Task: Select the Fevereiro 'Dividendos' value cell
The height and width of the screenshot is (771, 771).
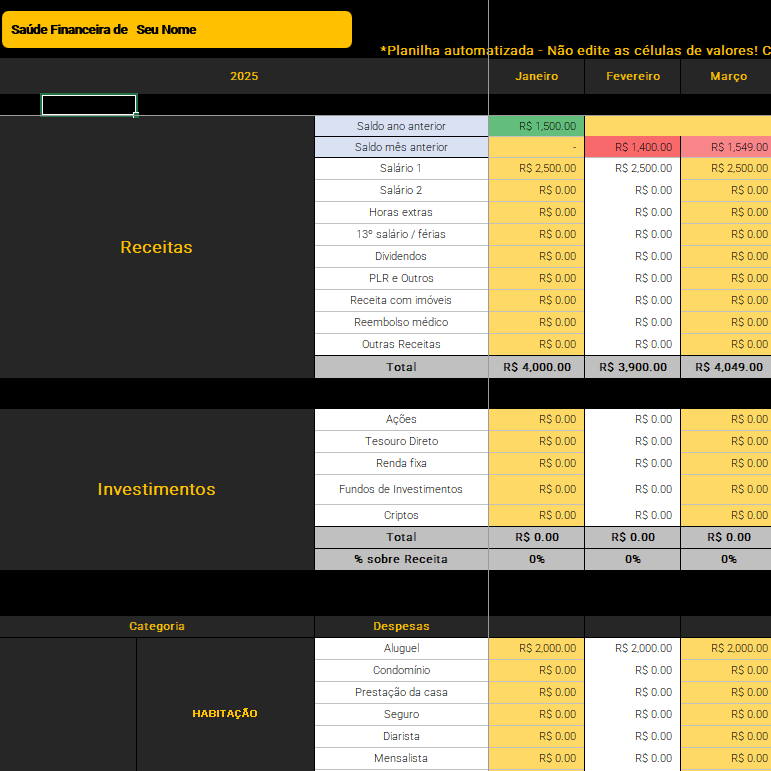Action: click(632, 256)
